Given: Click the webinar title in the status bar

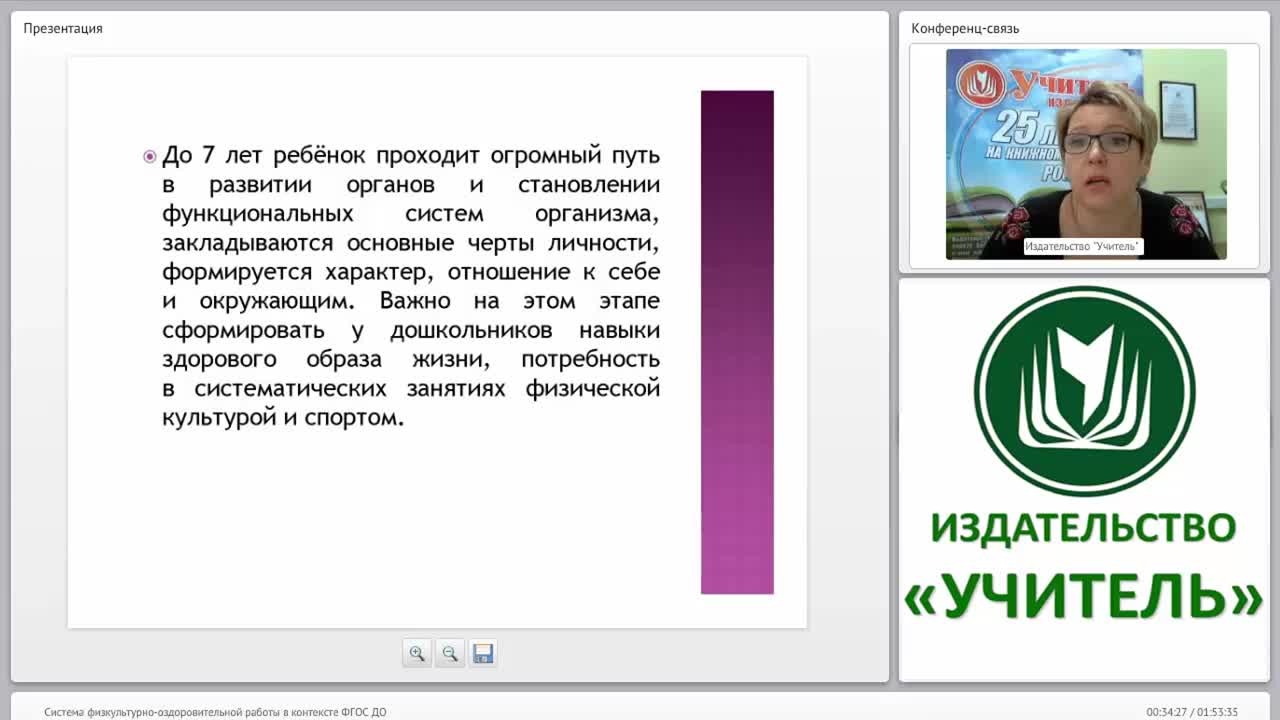Looking at the screenshot, I should click(215, 712).
